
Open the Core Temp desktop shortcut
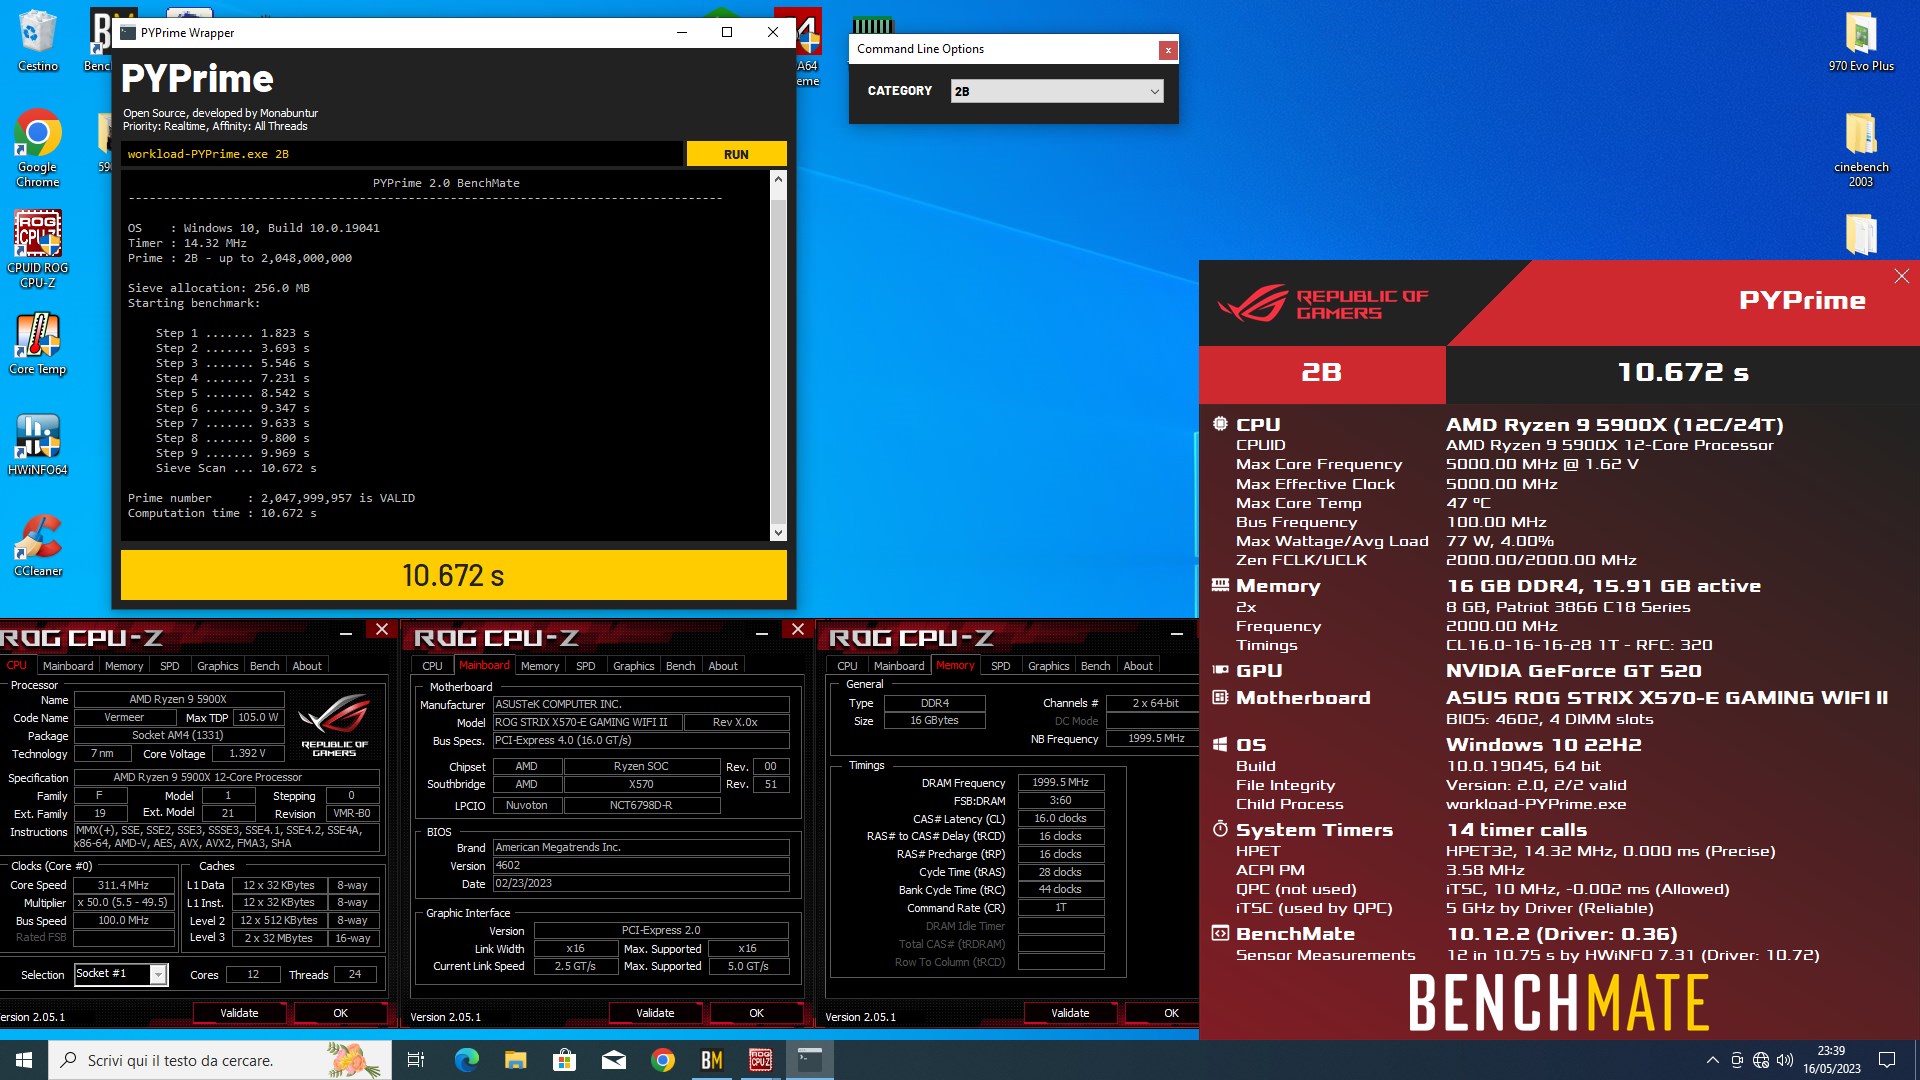(38, 343)
